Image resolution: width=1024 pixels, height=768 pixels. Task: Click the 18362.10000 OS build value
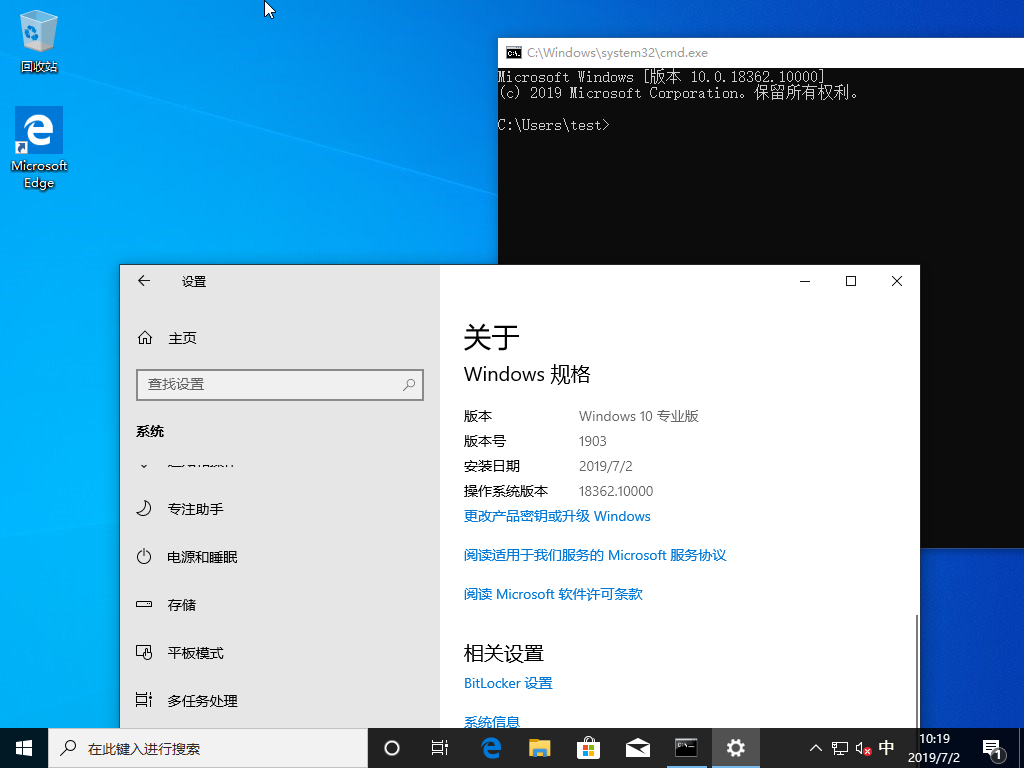coord(616,491)
